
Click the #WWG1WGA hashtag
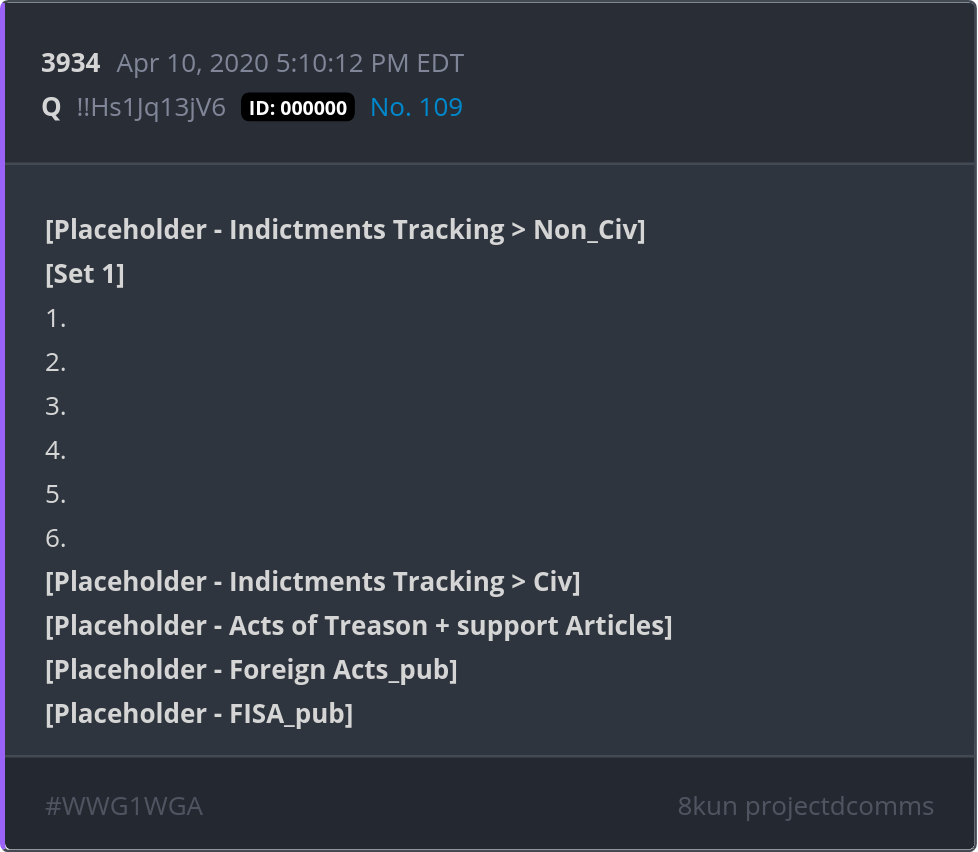(124, 806)
